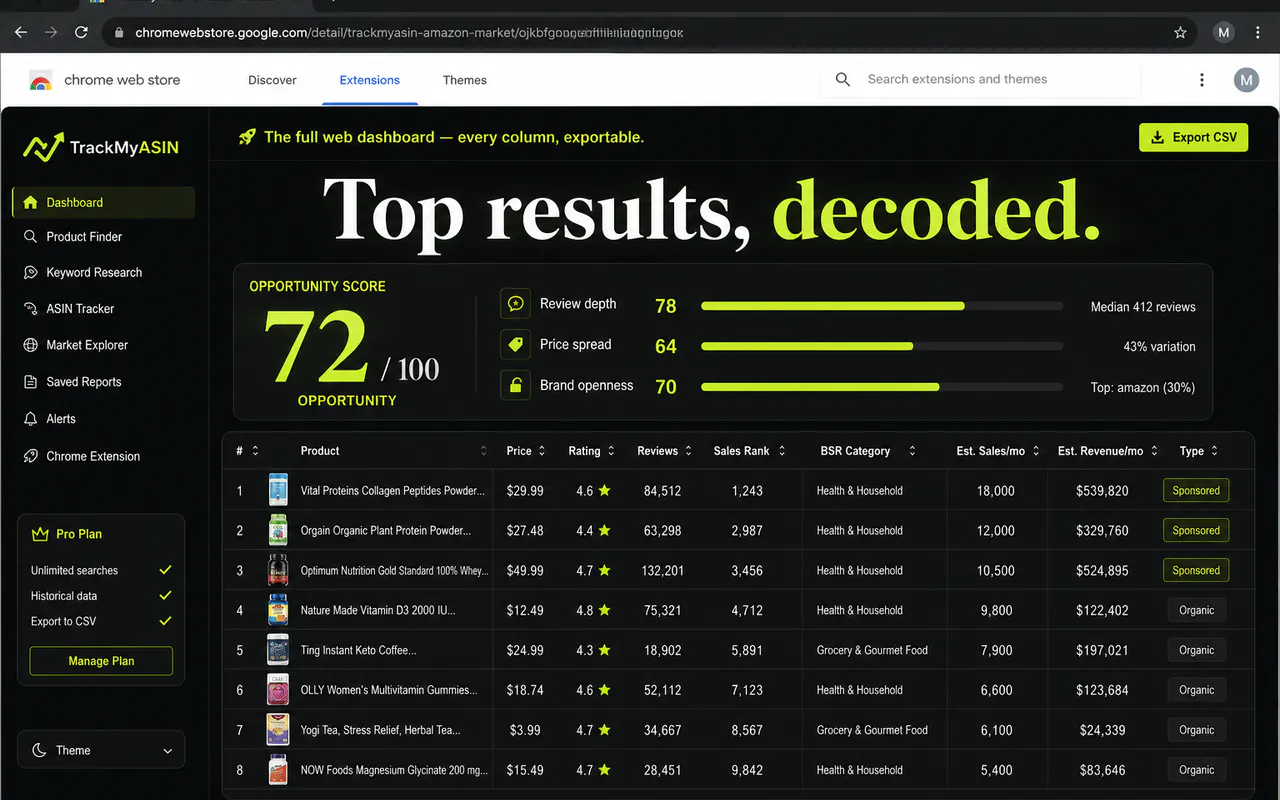Open the Discover tab

click(x=272, y=80)
